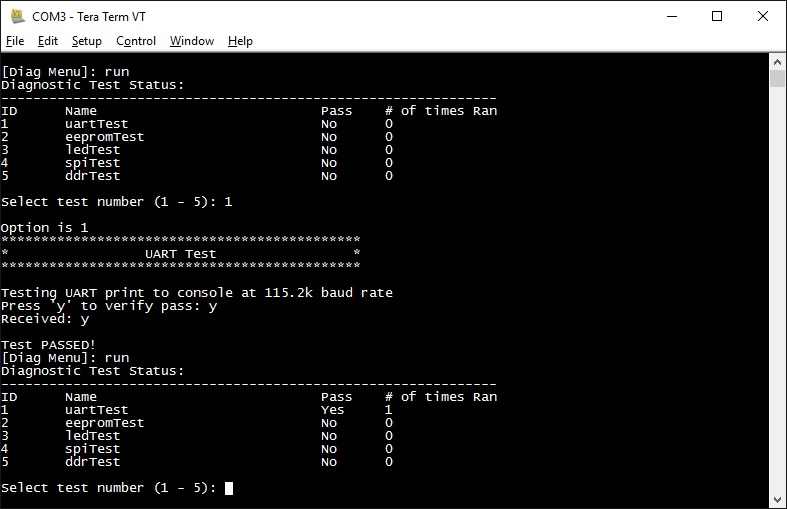Click the scrollbar up arrow
Viewport: 787px width, 509px height.
tap(777, 62)
